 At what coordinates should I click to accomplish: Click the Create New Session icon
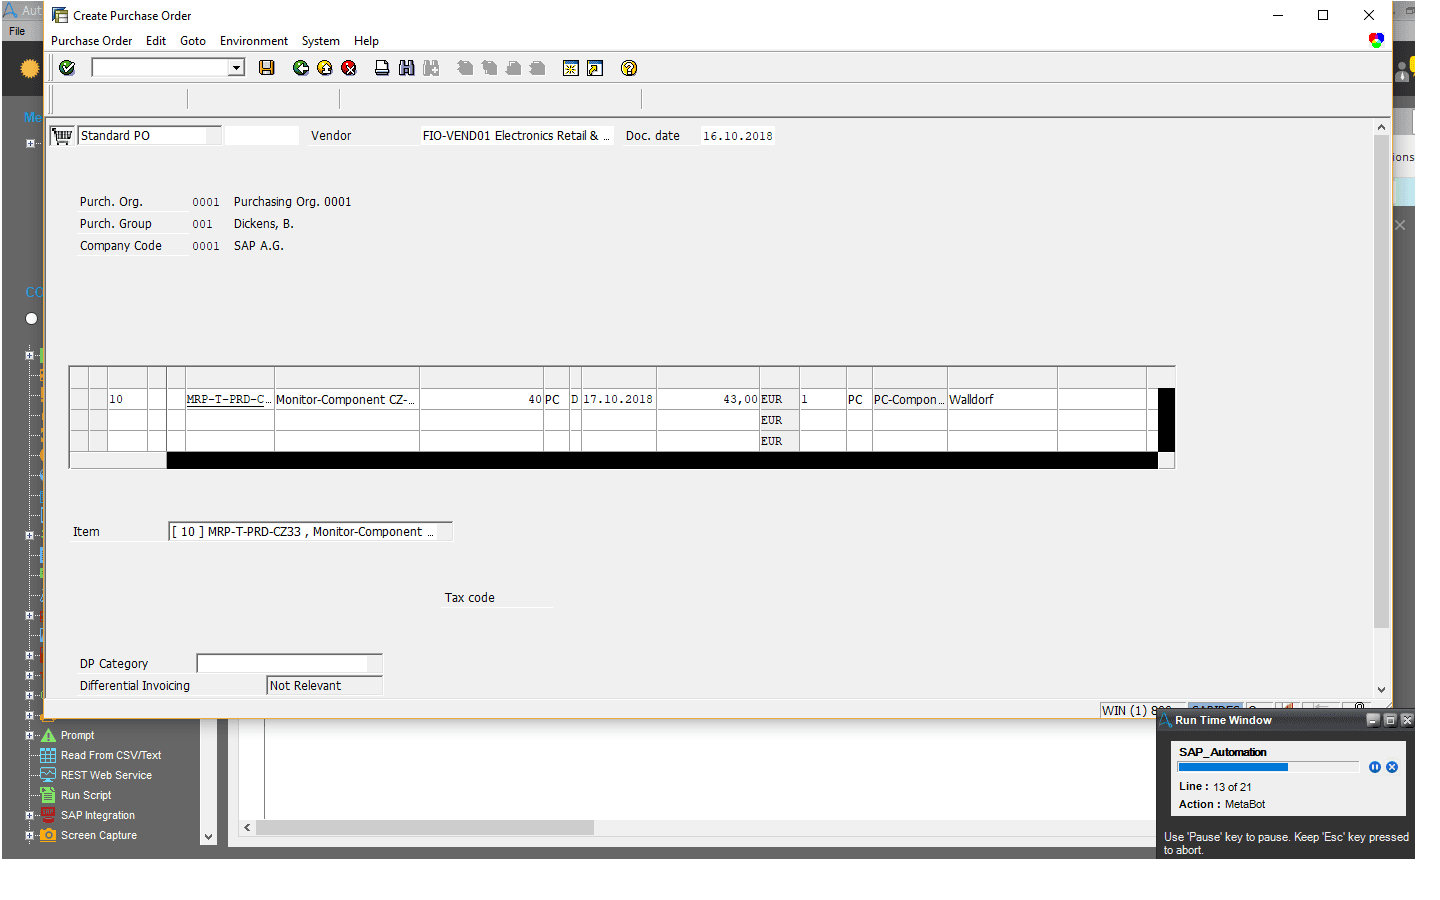point(571,68)
